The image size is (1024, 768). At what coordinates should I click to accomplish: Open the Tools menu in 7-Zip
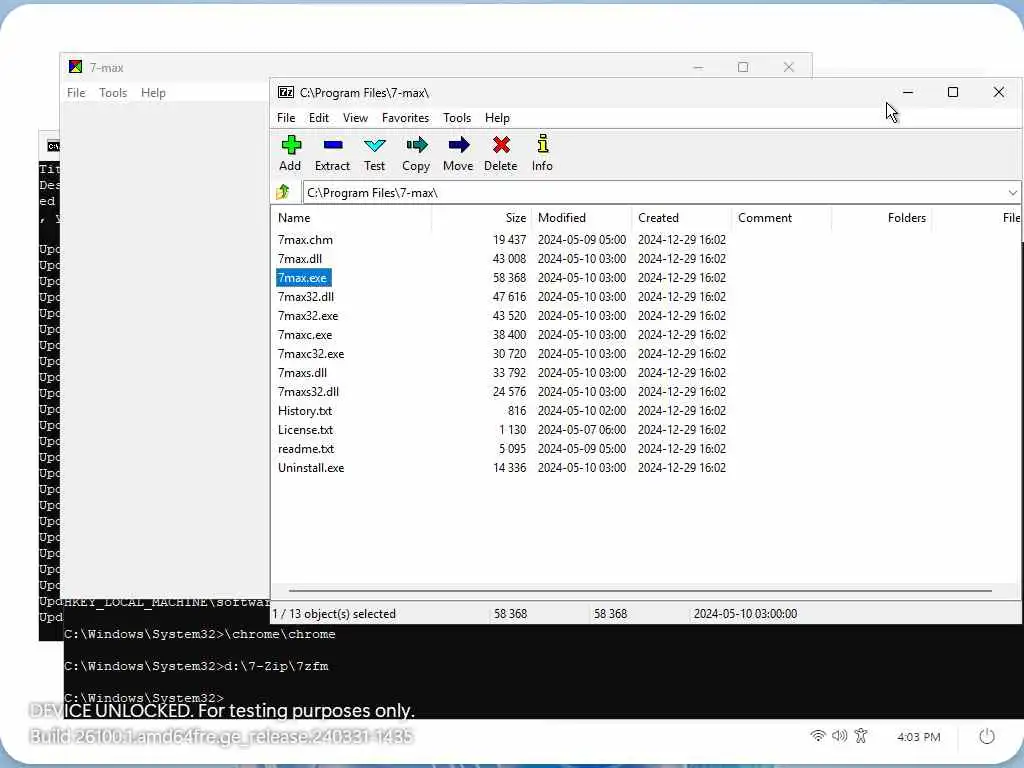[x=456, y=118]
